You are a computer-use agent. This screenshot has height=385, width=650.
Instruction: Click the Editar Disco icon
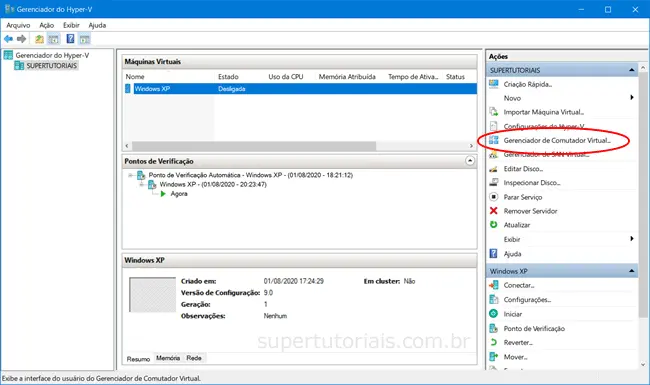click(494, 169)
